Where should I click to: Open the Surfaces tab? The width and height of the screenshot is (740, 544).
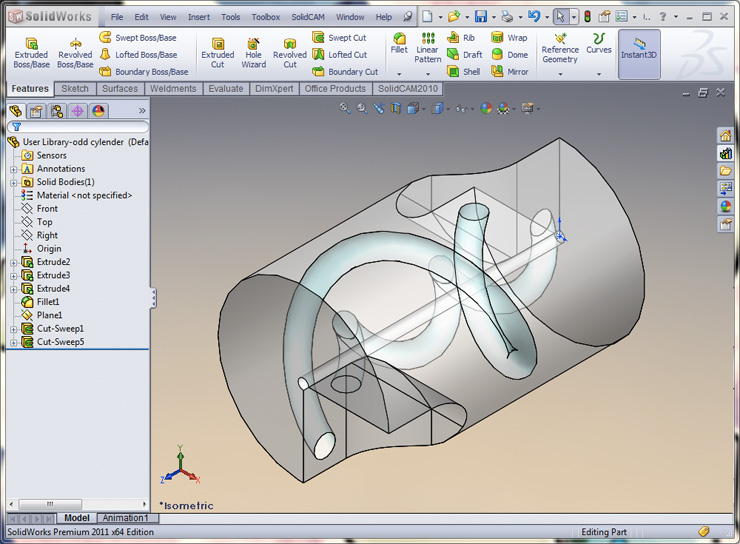[120, 89]
